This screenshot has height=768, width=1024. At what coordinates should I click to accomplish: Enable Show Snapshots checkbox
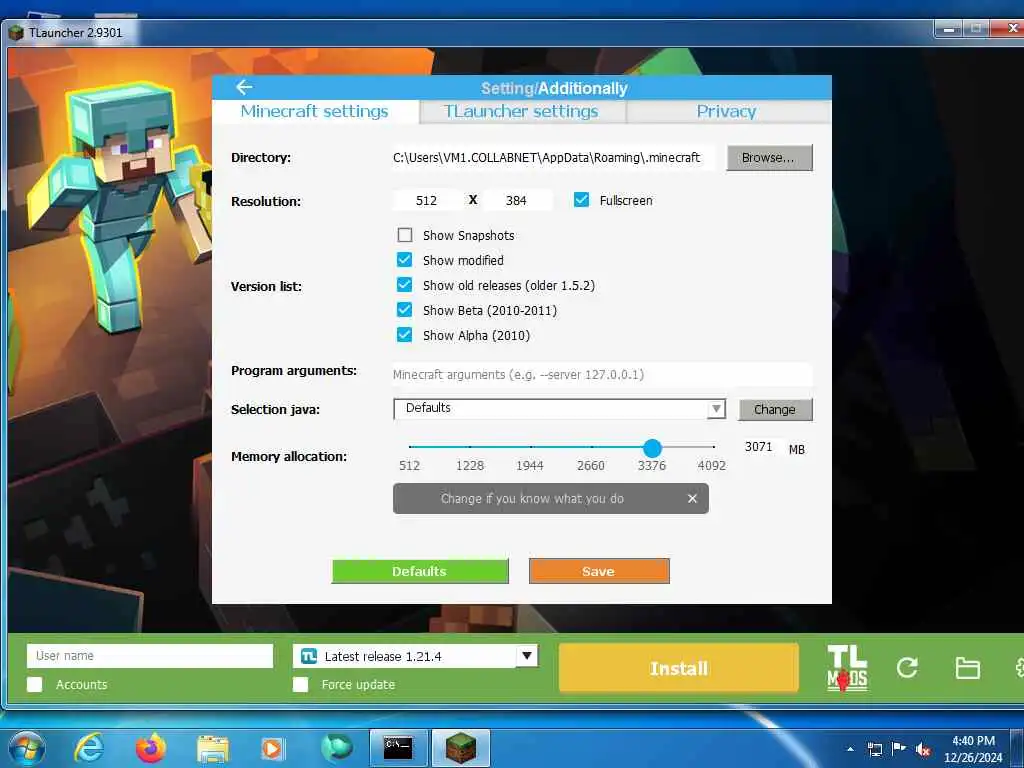405,235
